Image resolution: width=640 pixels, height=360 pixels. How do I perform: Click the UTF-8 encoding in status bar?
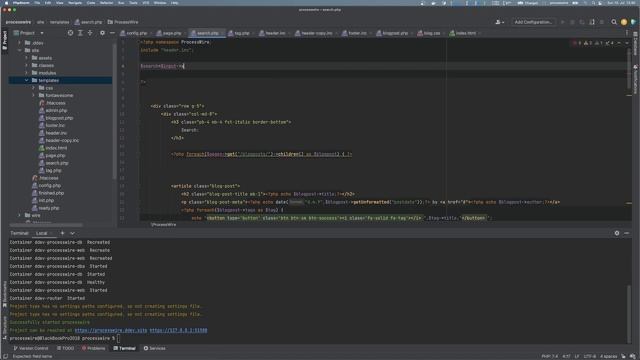pyautogui.click(x=589, y=356)
